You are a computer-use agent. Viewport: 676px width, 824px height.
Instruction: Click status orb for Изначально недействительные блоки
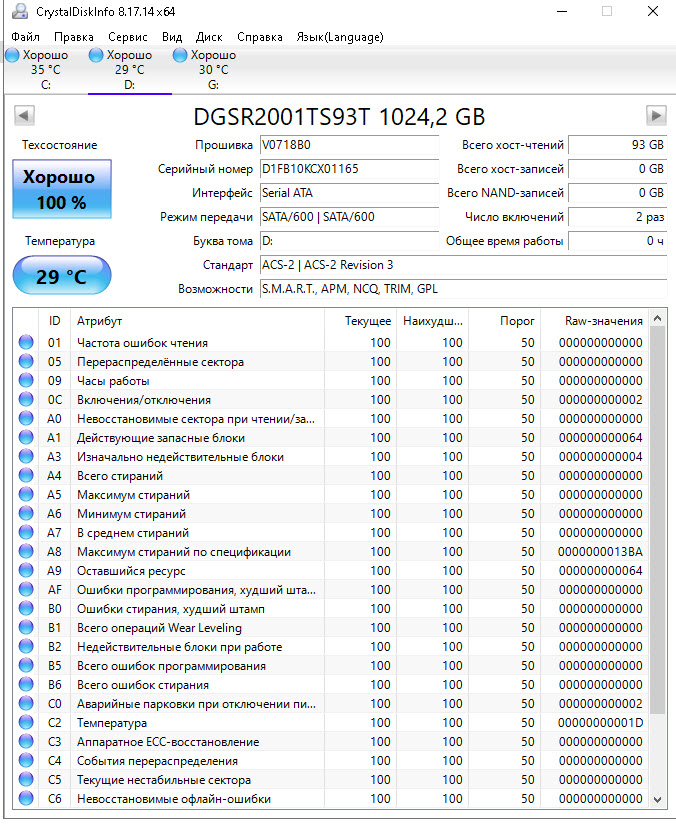(x=26, y=456)
